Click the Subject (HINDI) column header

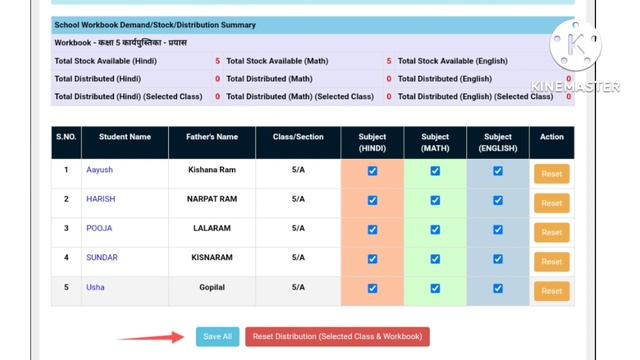coord(372,142)
